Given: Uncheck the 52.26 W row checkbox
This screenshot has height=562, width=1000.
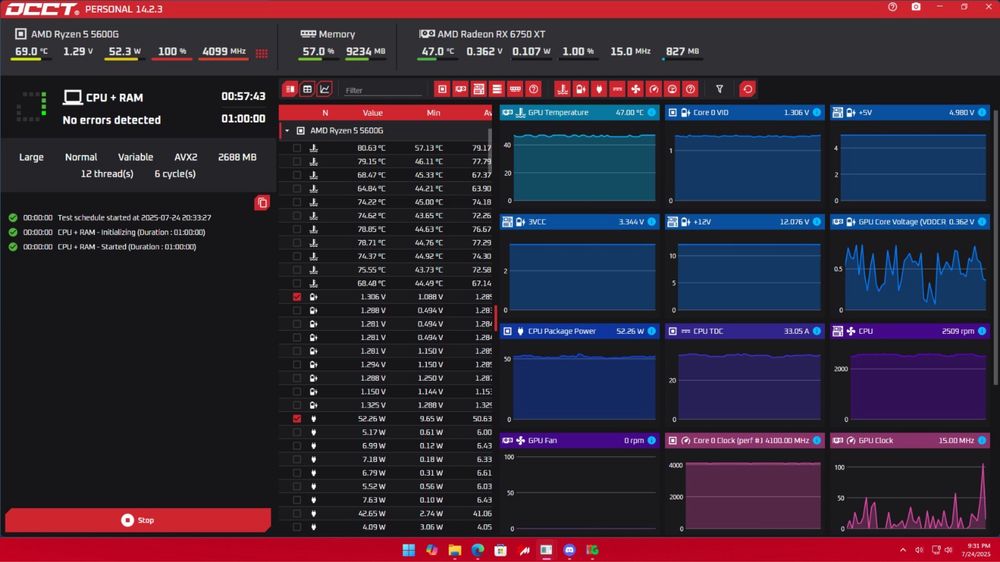Looking at the screenshot, I should pos(297,418).
